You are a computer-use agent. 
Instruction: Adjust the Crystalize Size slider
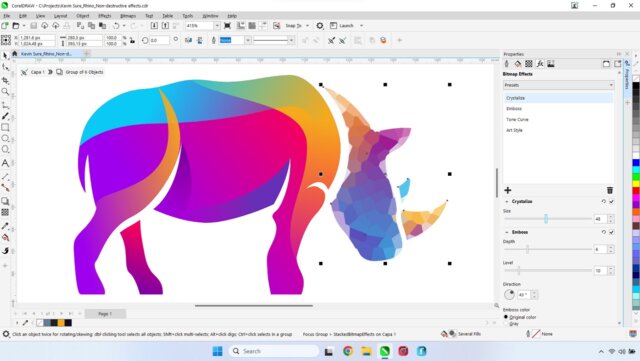coord(546,219)
